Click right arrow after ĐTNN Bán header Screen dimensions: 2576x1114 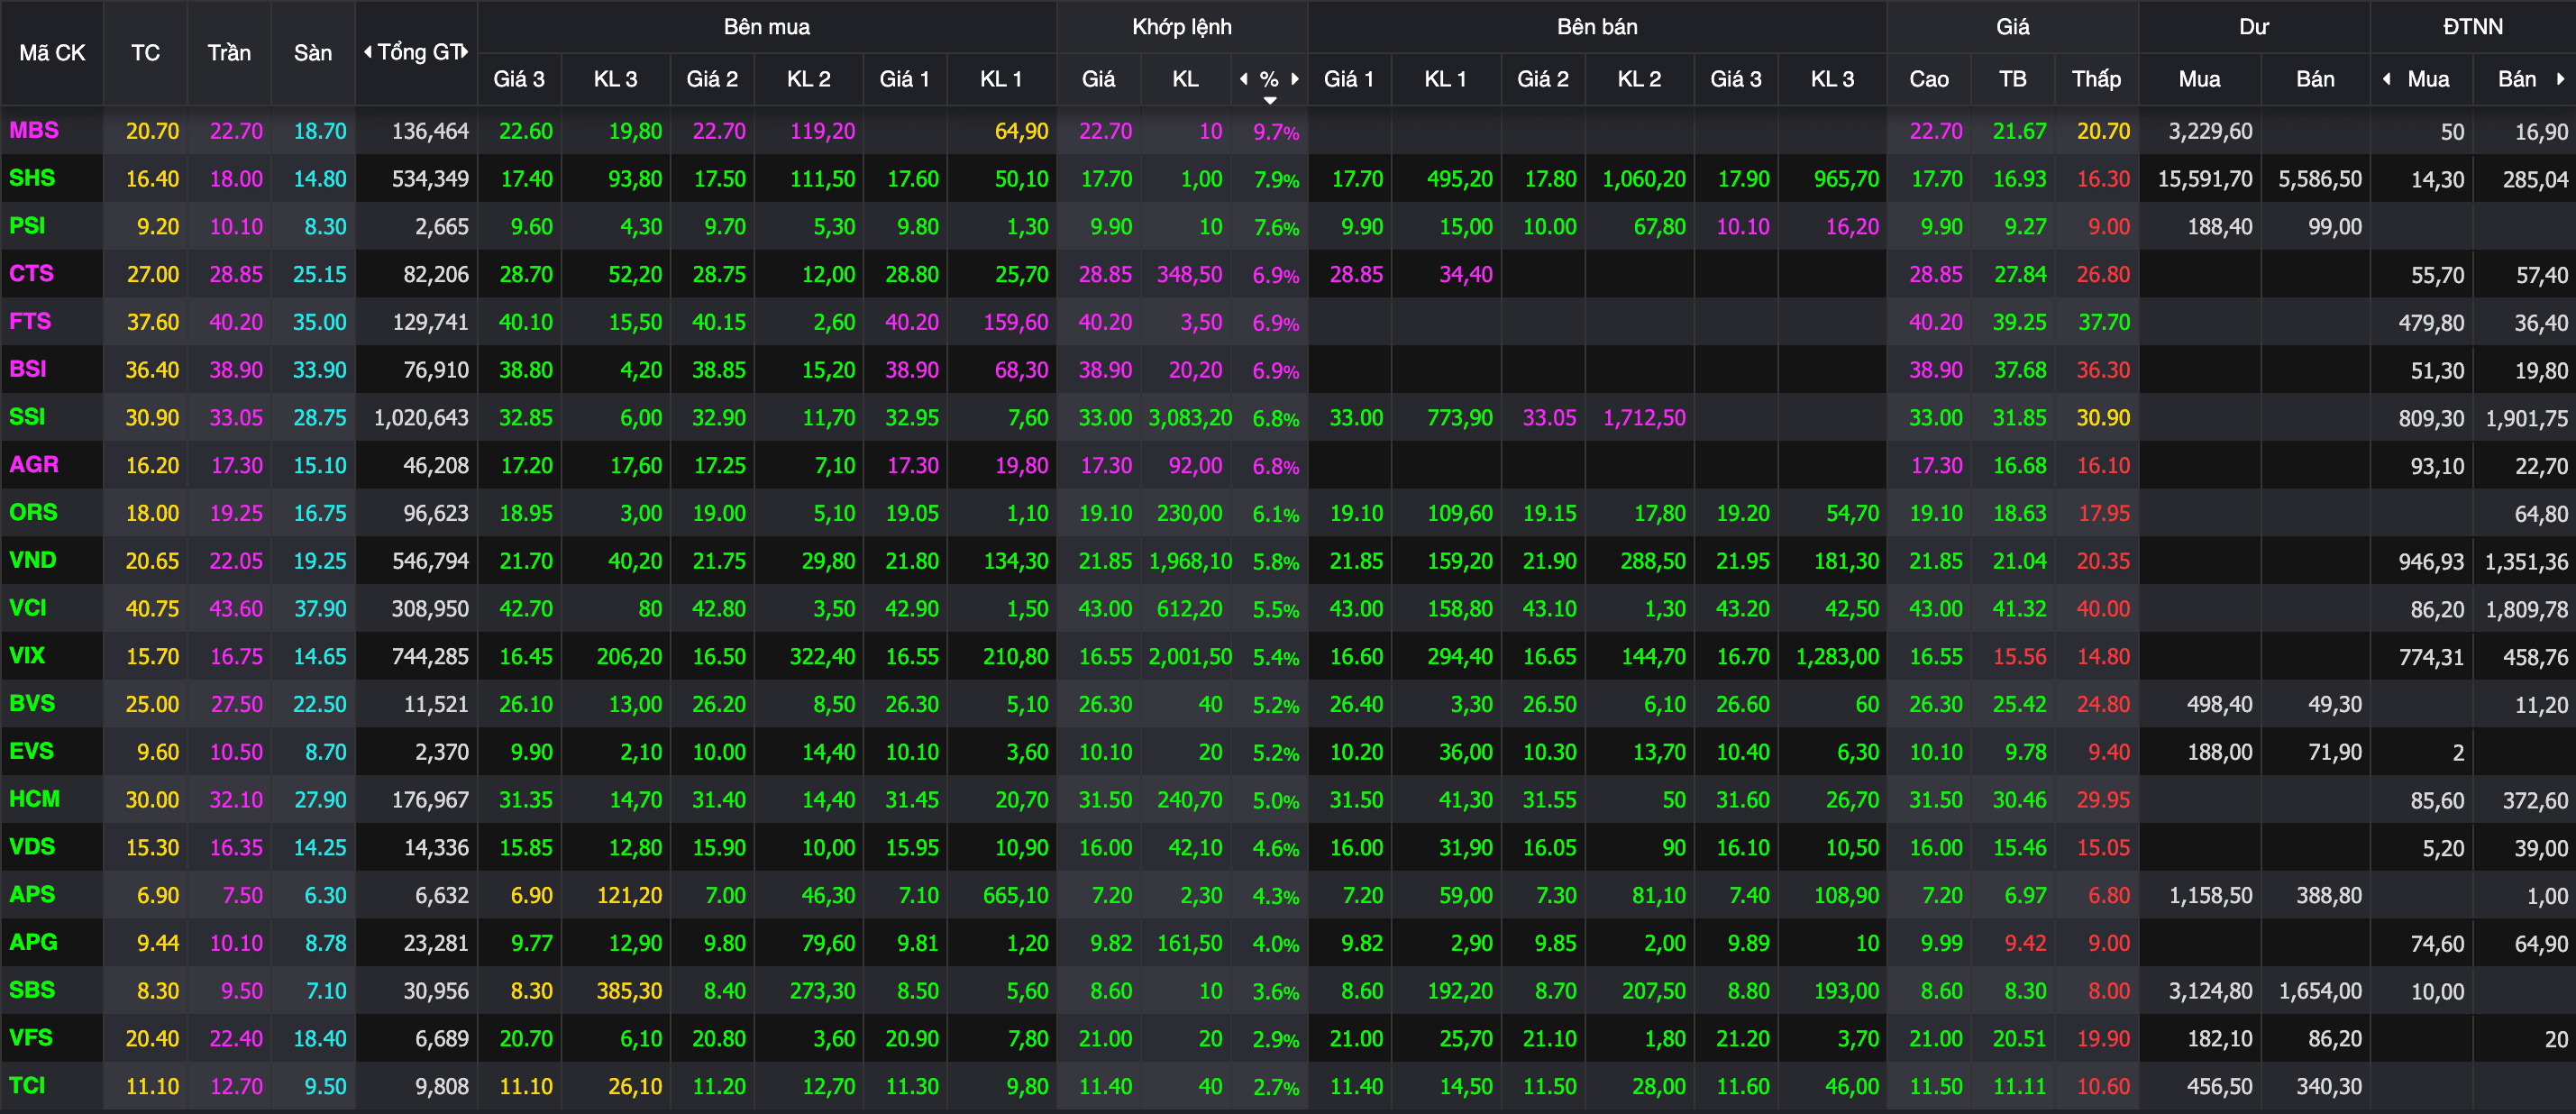pos(2560,79)
